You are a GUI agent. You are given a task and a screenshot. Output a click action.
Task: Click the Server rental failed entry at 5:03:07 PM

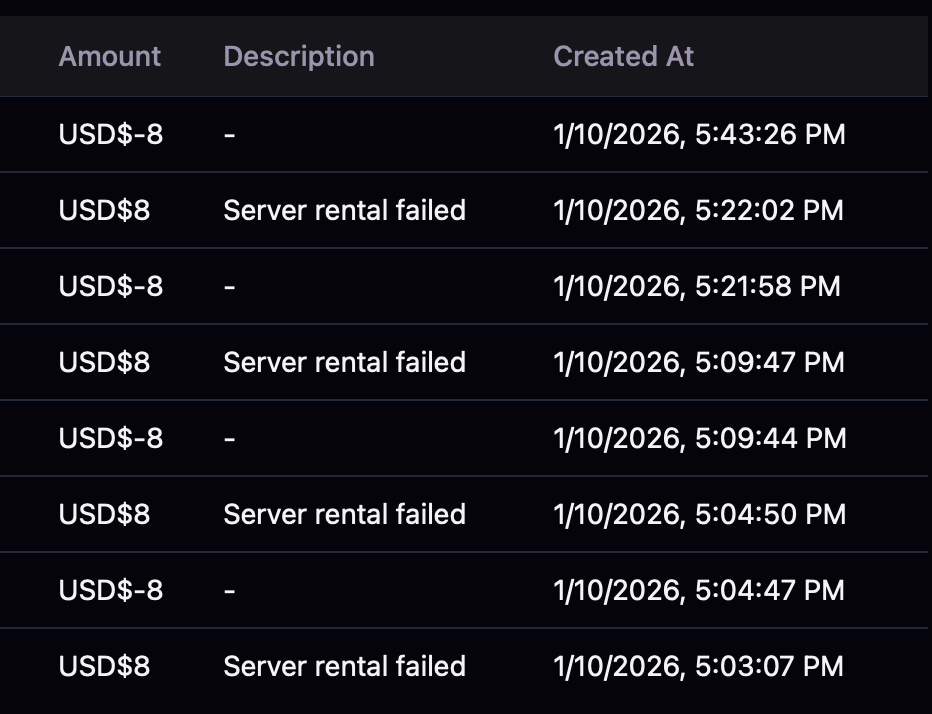point(345,666)
